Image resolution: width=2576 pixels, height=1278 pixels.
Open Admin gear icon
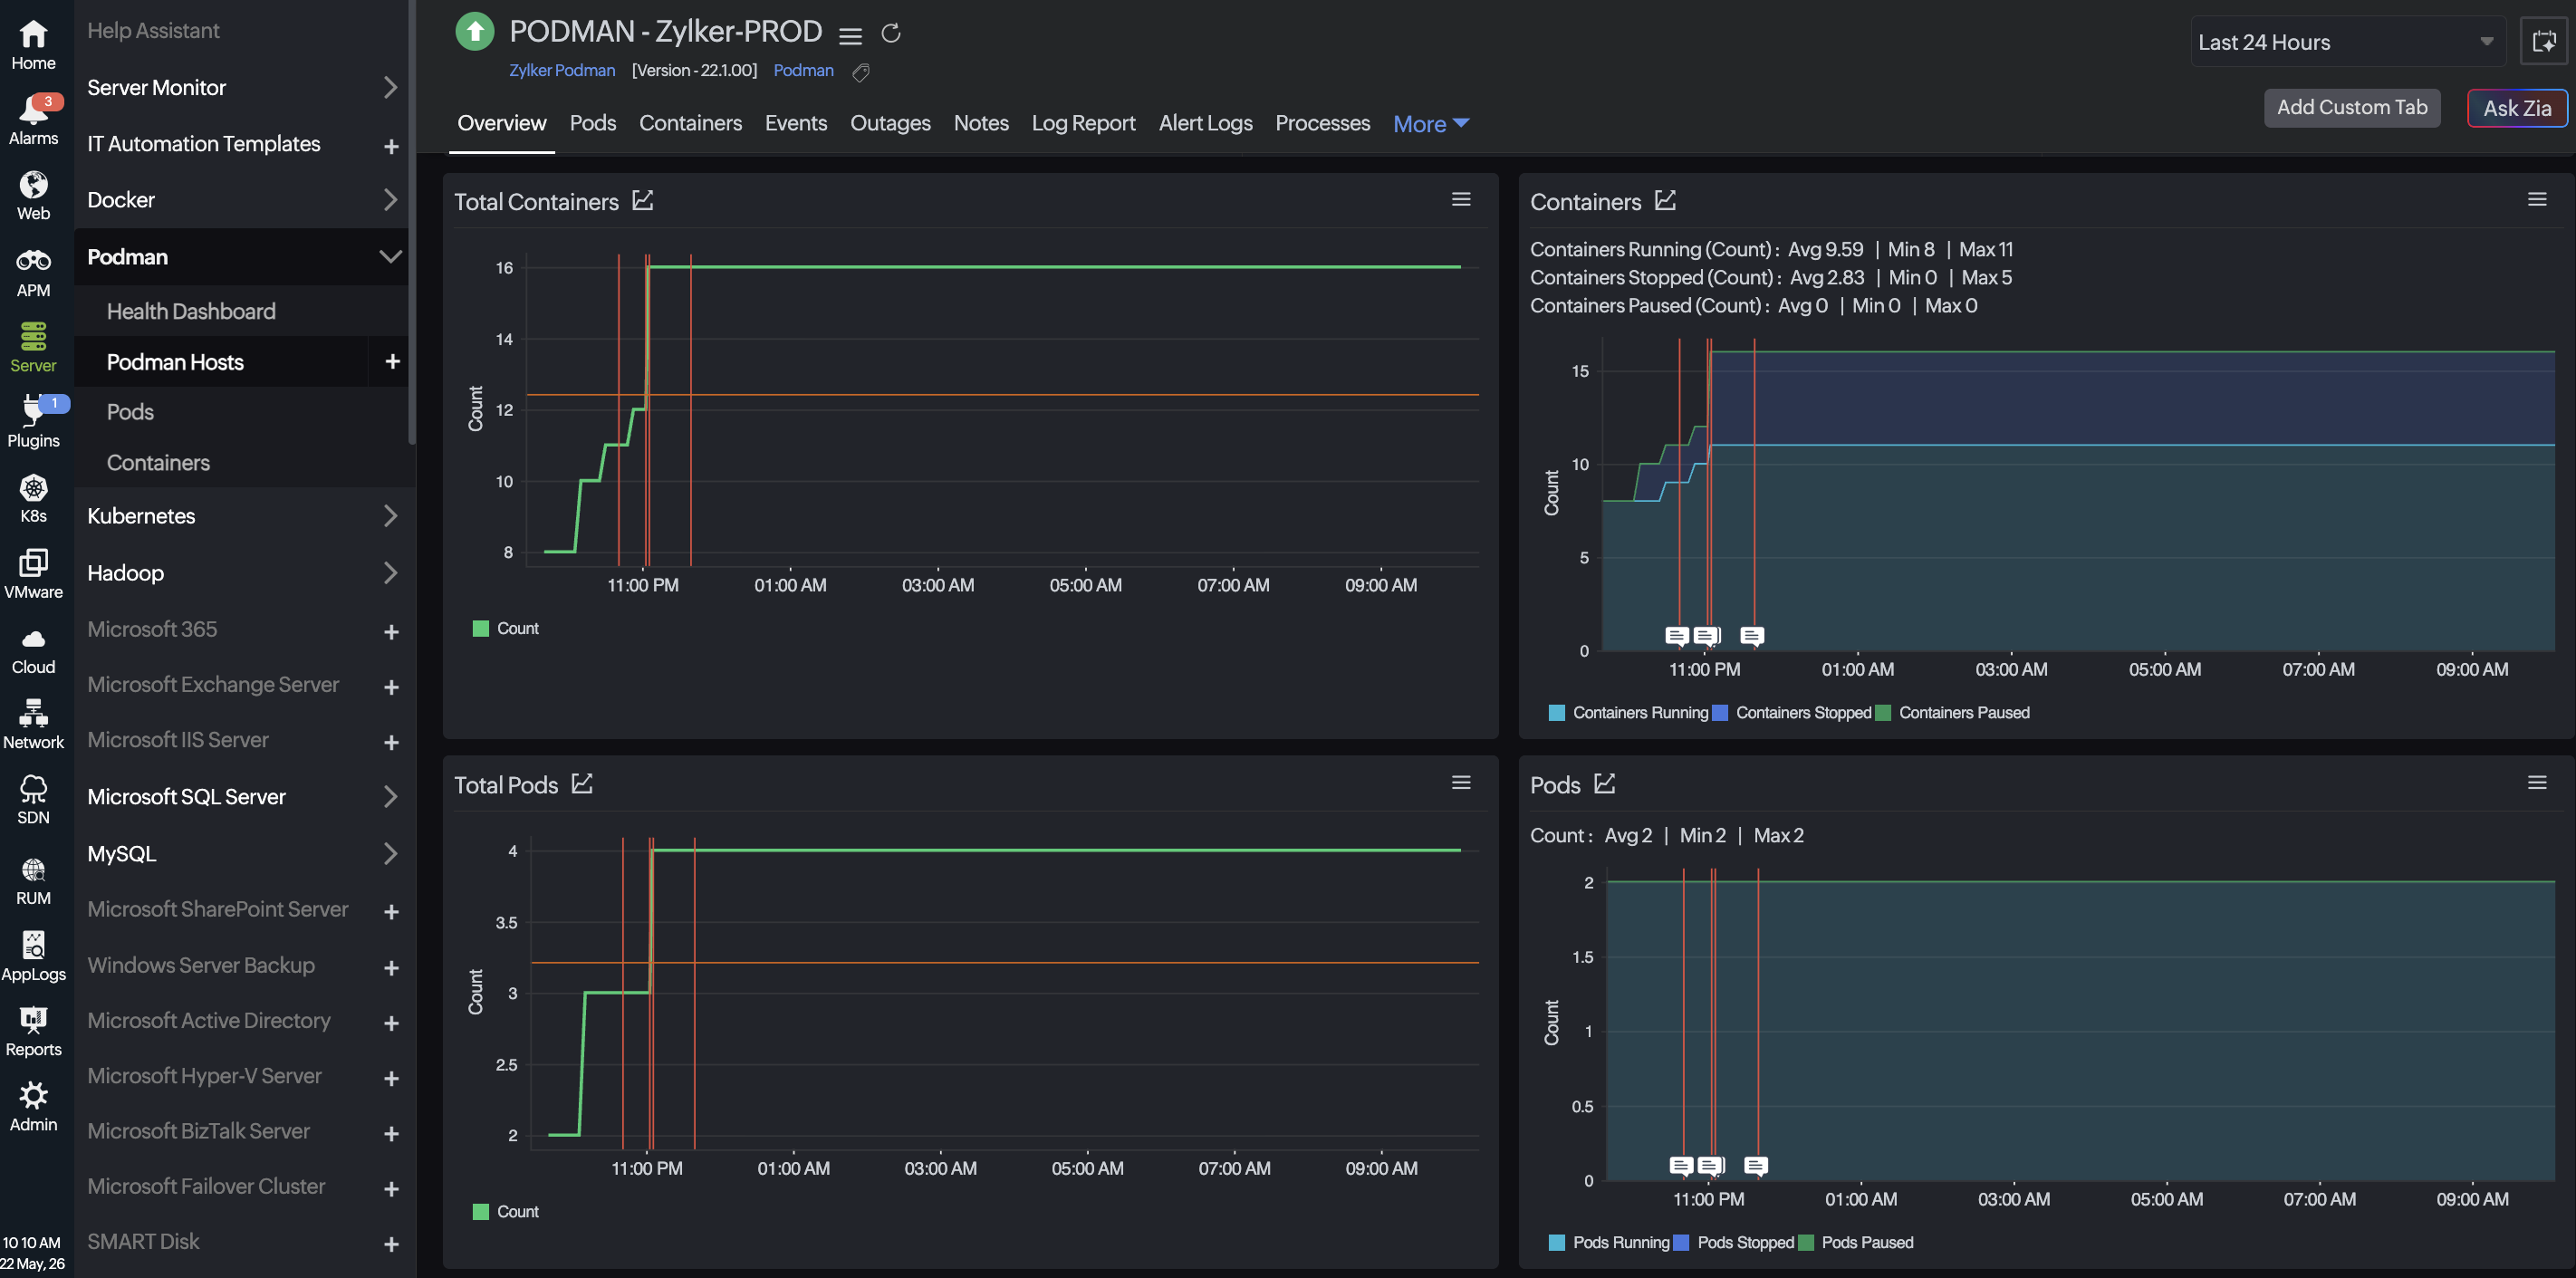[x=33, y=1107]
